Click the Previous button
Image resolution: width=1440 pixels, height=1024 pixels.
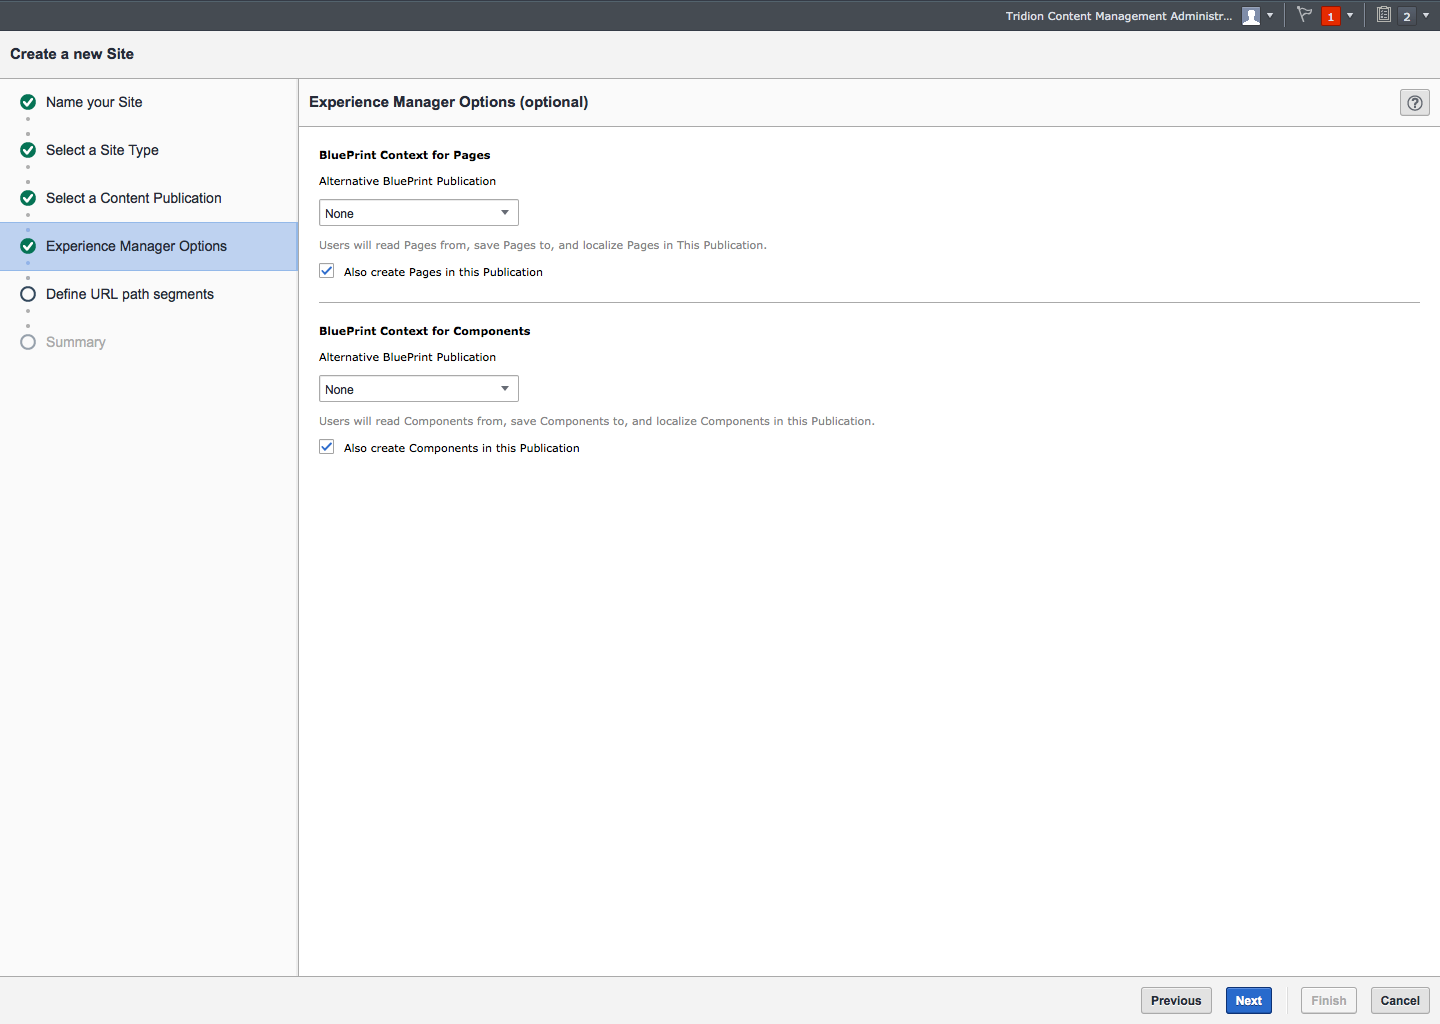tap(1176, 1000)
